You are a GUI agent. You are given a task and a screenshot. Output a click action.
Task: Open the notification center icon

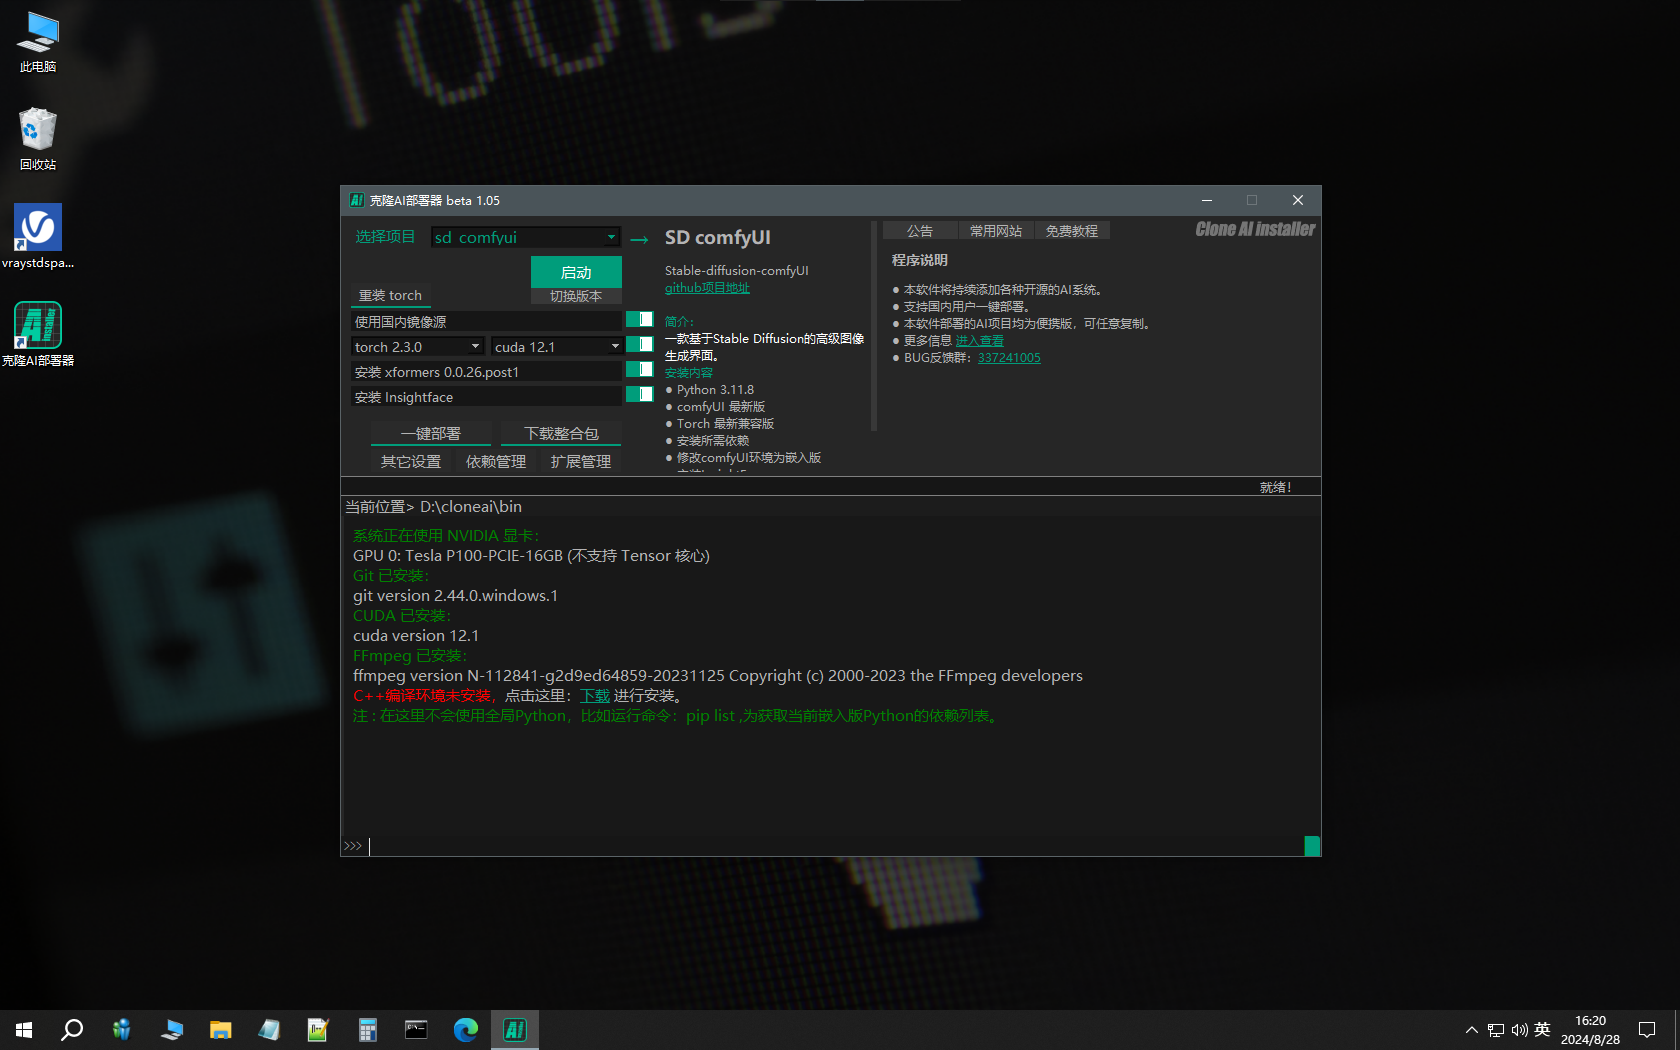(1647, 1030)
